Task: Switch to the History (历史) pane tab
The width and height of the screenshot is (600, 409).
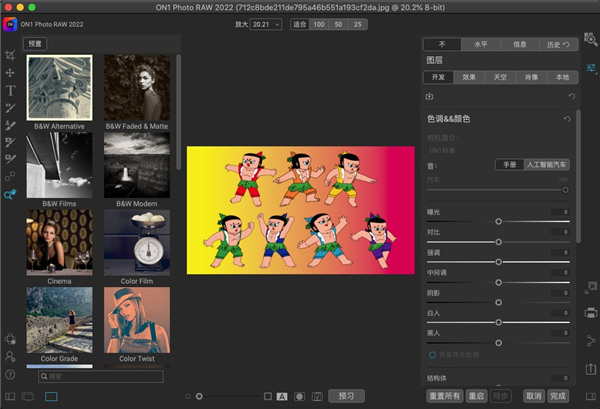Action: coord(558,44)
